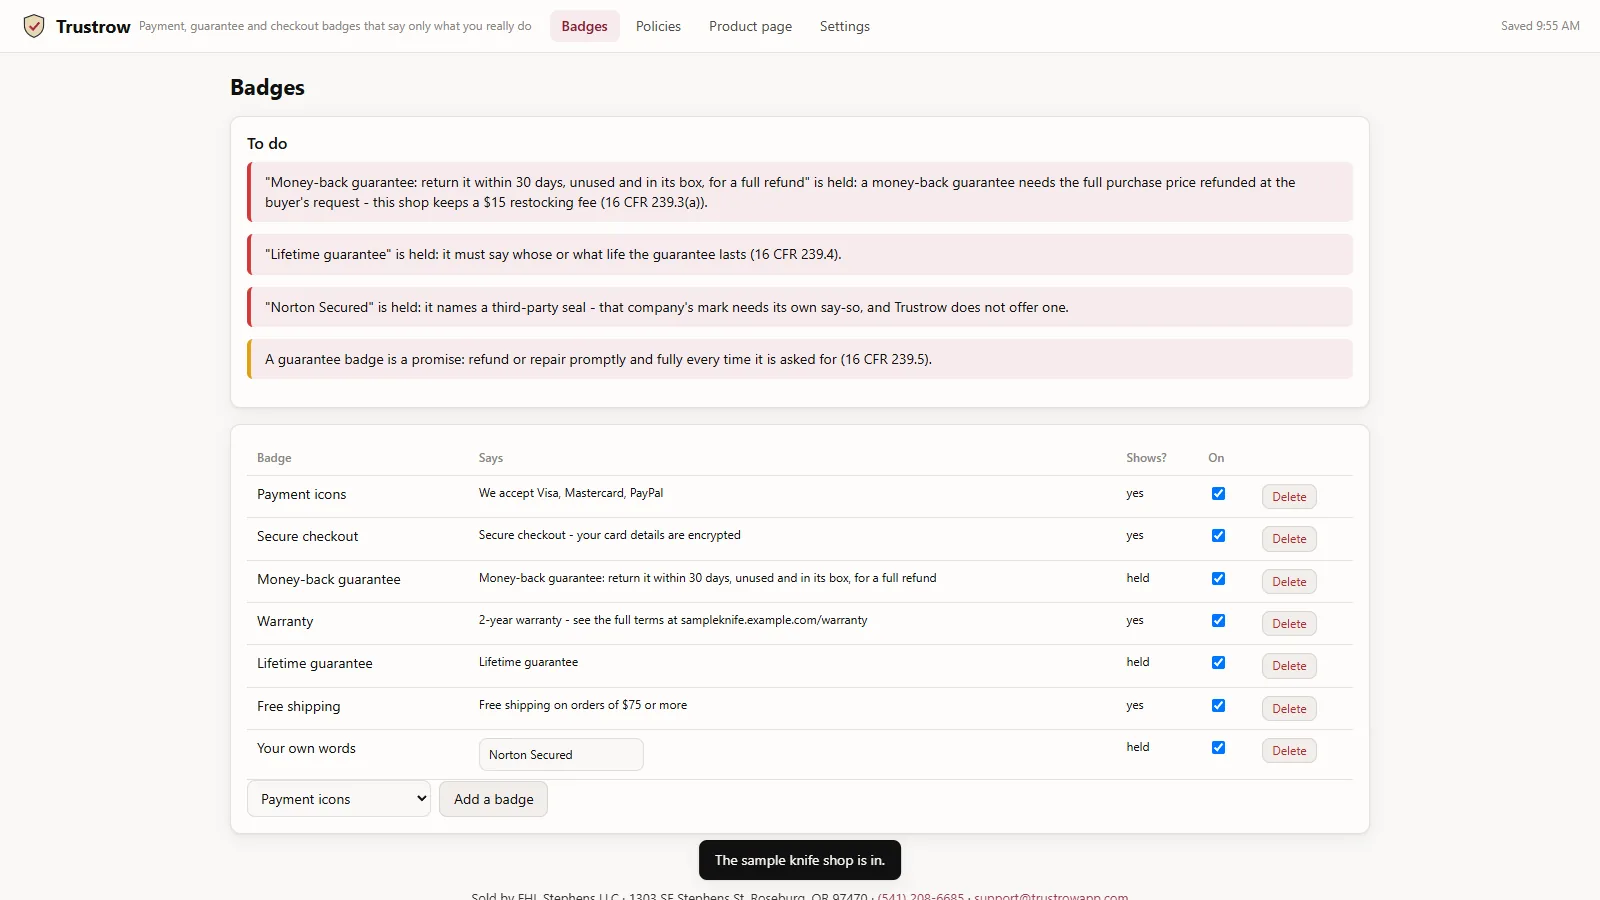Select the "2-year warranty" terms text
The height and width of the screenshot is (900, 1600).
pyautogui.click(x=673, y=620)
